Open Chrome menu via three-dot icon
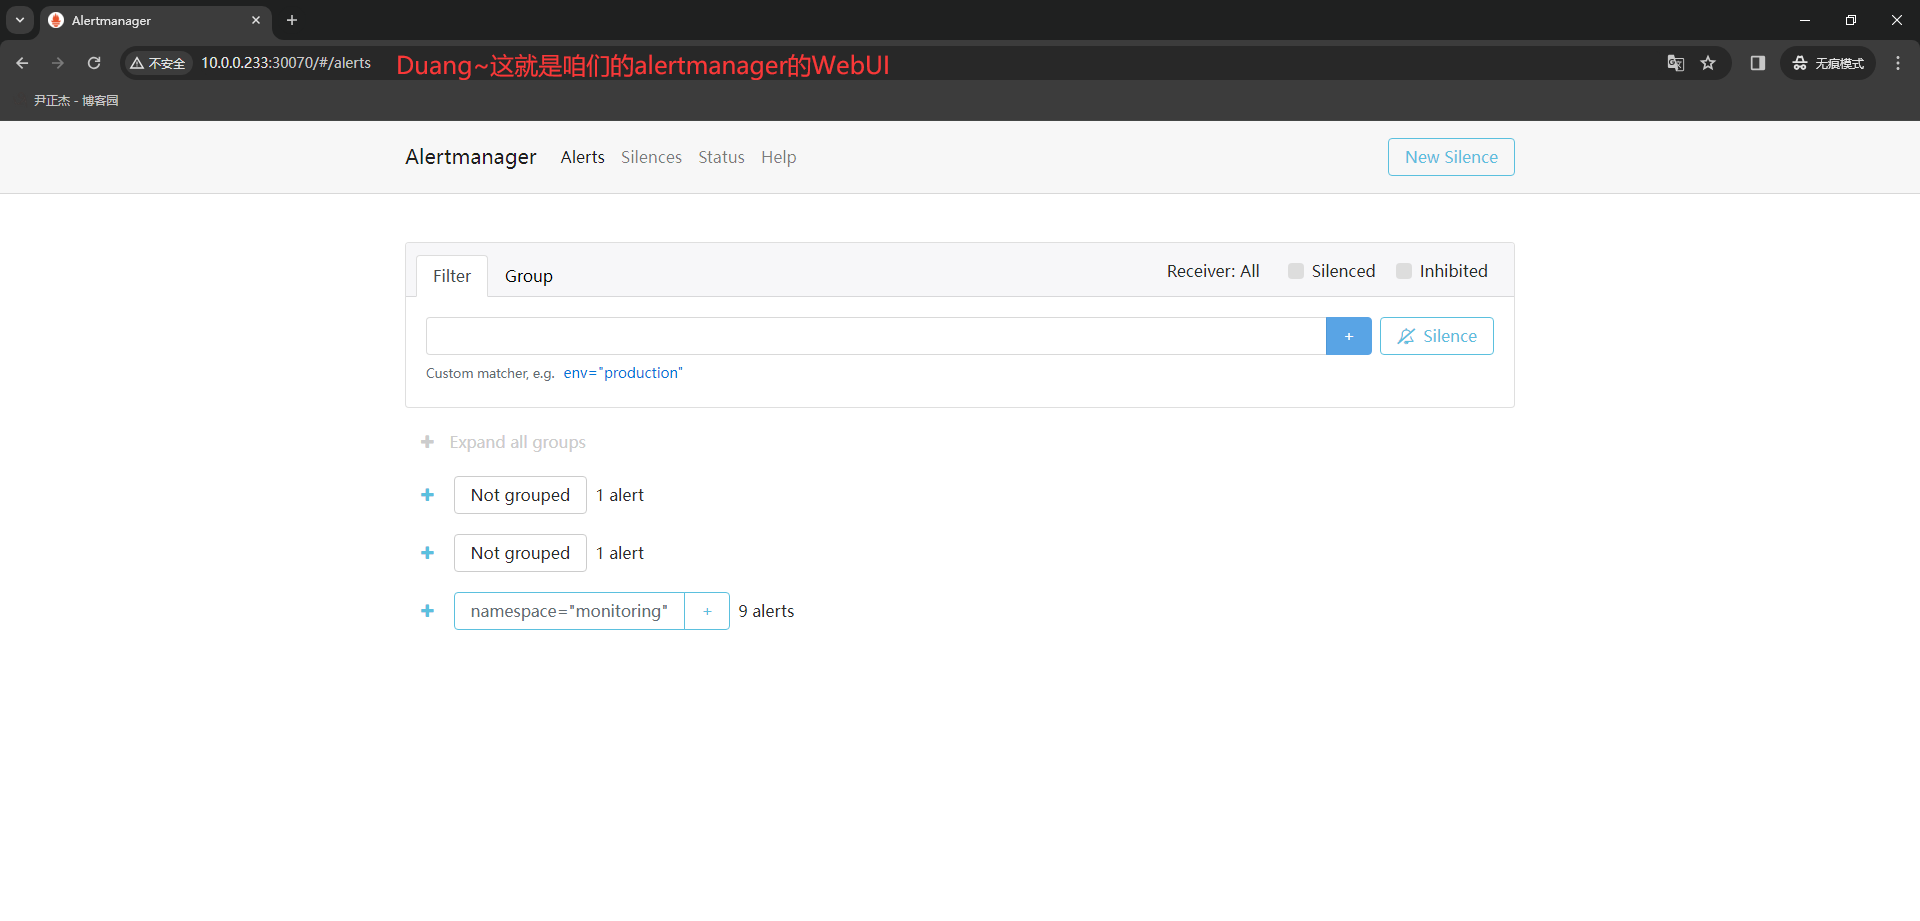 (x=1898, y=63)
